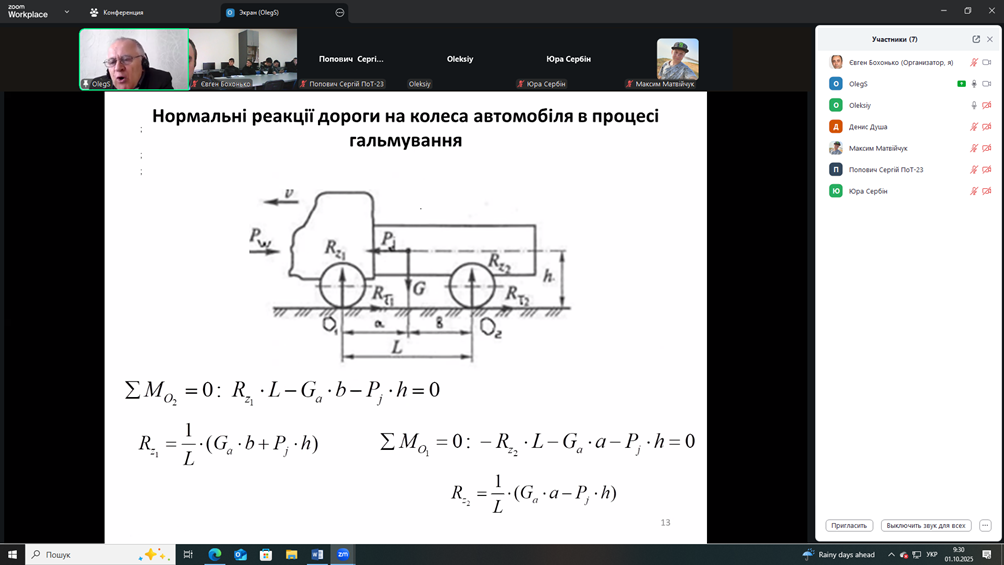Click Максим Матвійчук muted microphone icon
This screenshot has width=1004, height=565.
point(974,148)
